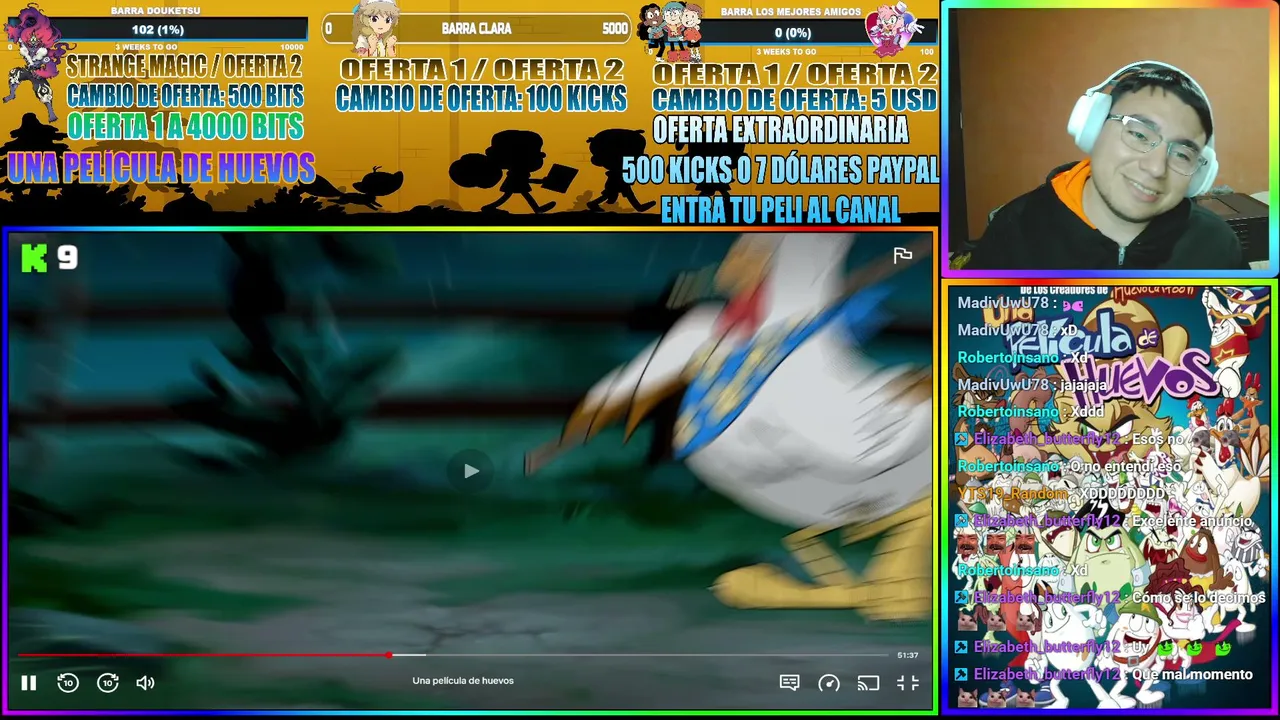
Task: Click "500 KICKS O 7 DÓLARES PAYPAL" text
Action: click(x=780, y=171)
